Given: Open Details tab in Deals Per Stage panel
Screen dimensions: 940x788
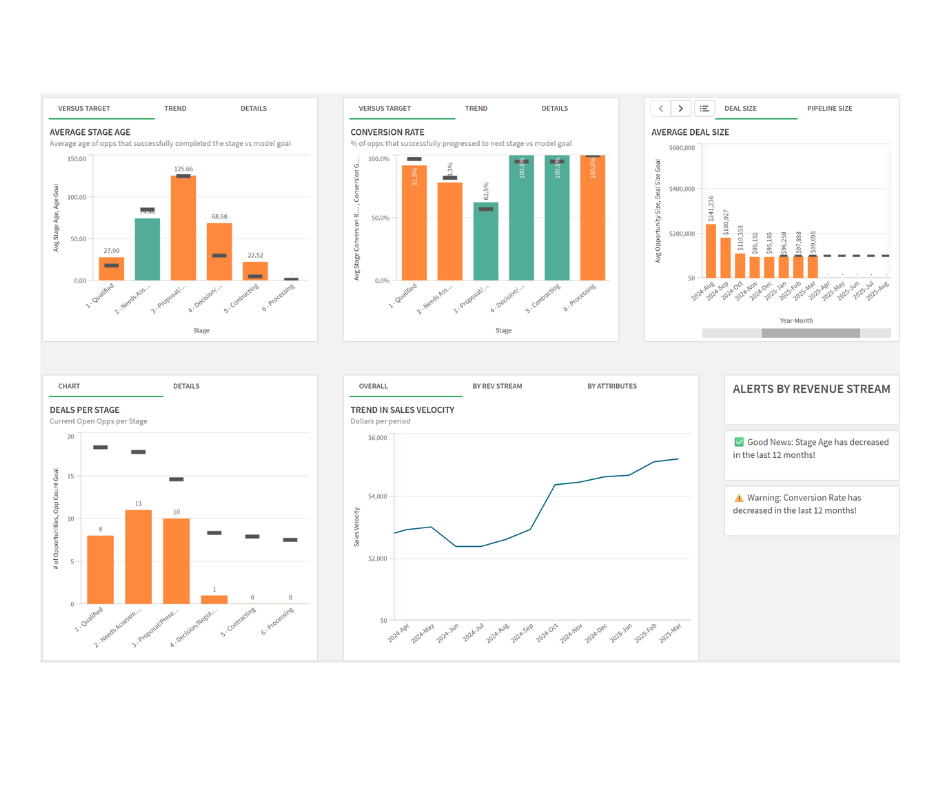Looking at the screenshot, I should [x=186, y=385].
